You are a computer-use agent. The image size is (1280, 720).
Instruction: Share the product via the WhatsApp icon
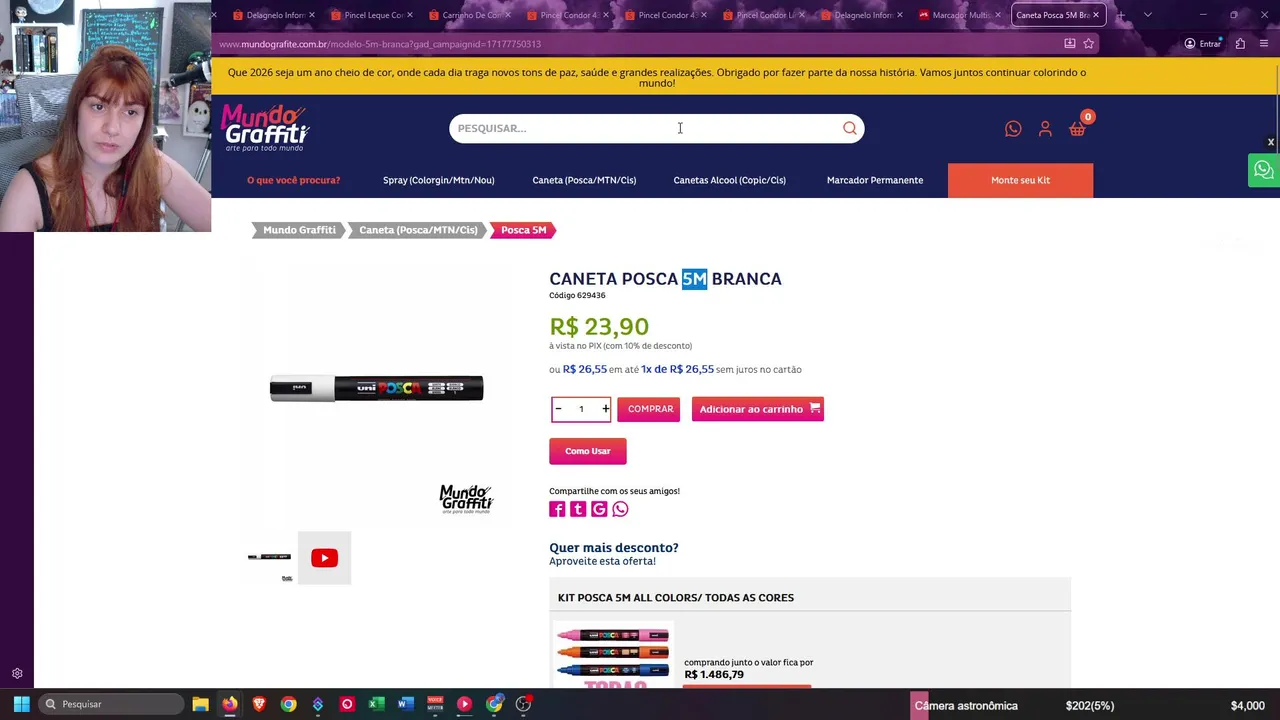(620, 509)
